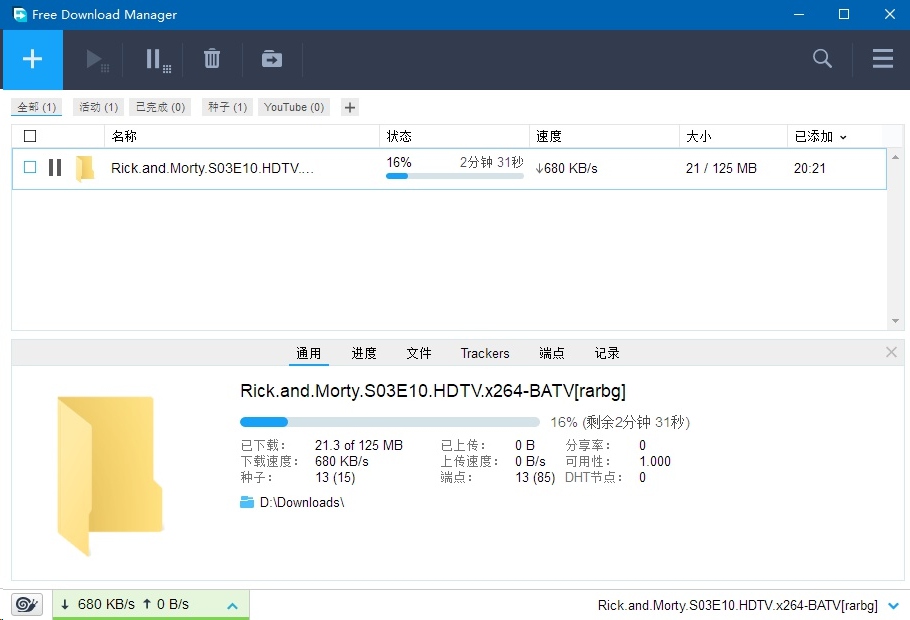Click the snail speed-limit icon in status bar
Screen dimensions: 910x620
pos(26,604)
